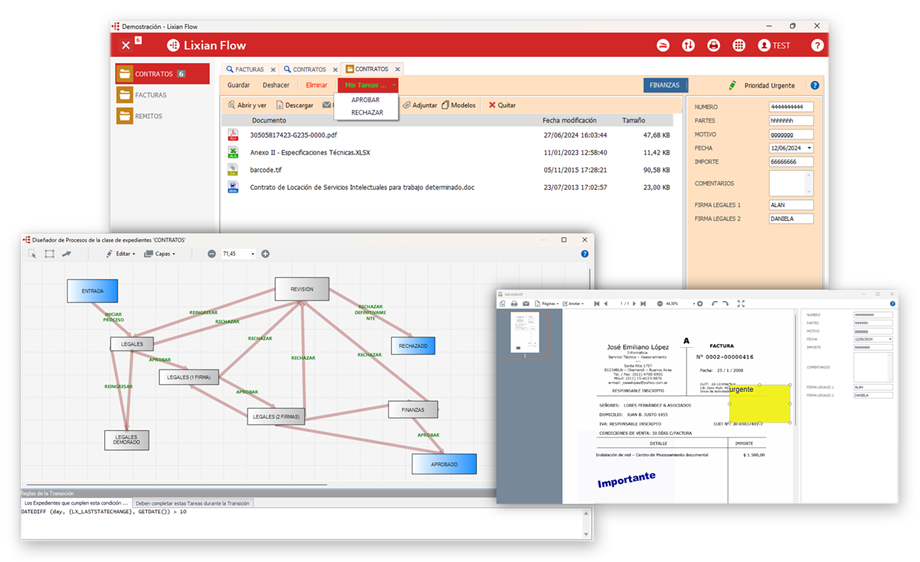Close the FACTURAS tab

(x=273, y=69)
